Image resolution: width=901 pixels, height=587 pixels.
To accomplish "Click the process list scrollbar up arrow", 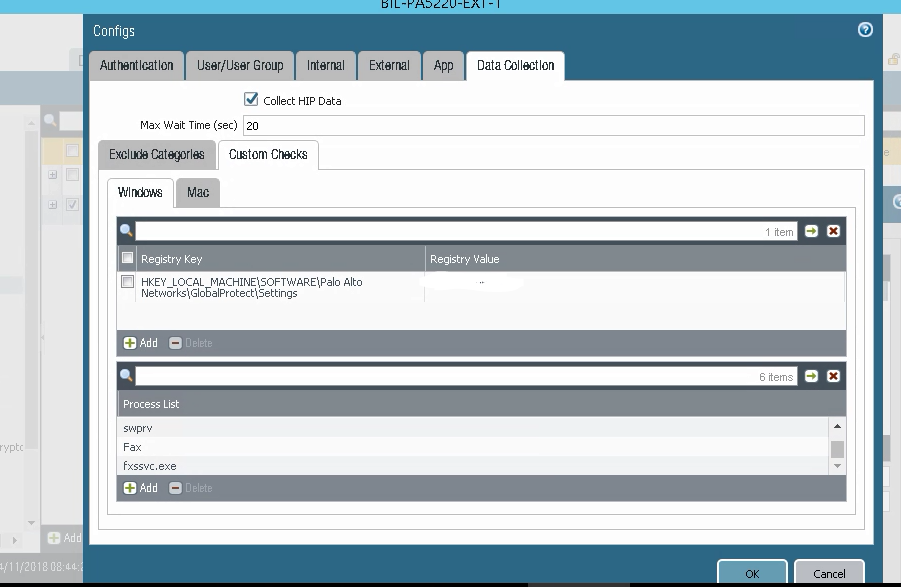I will click(837, 426).
